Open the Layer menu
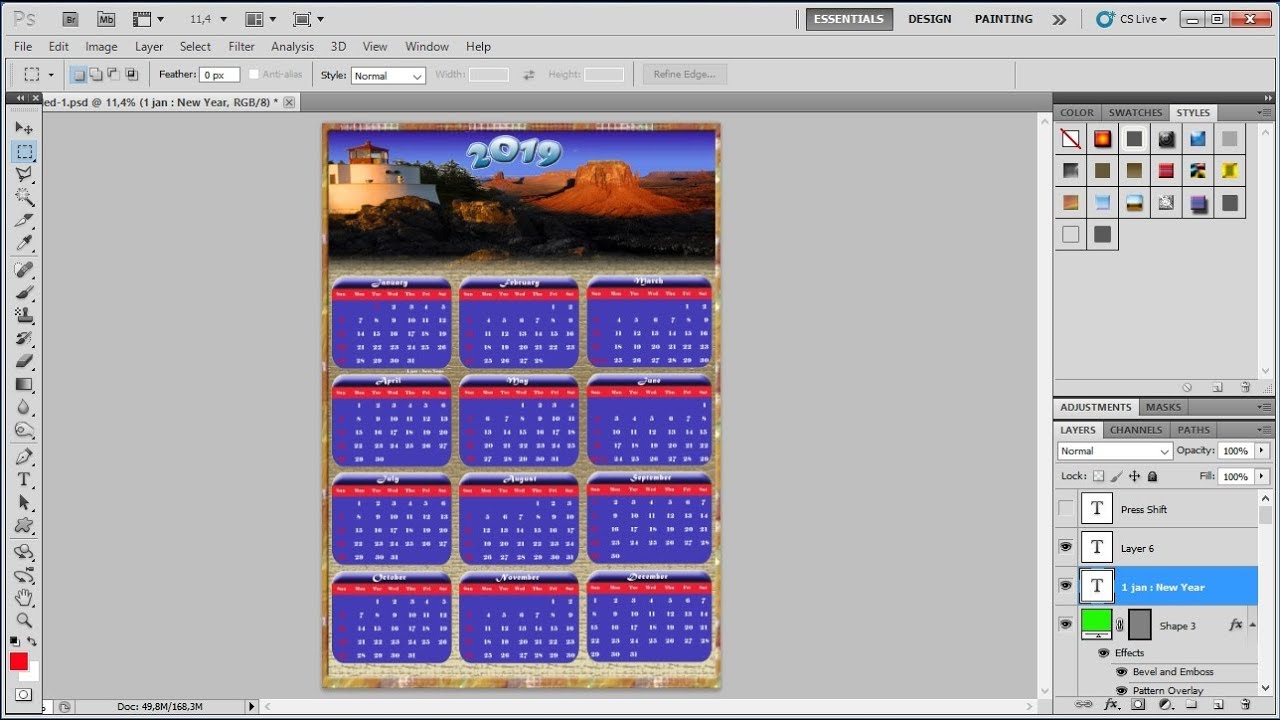The width and height of the screenshot is (1280, 720). click(149, 46)
